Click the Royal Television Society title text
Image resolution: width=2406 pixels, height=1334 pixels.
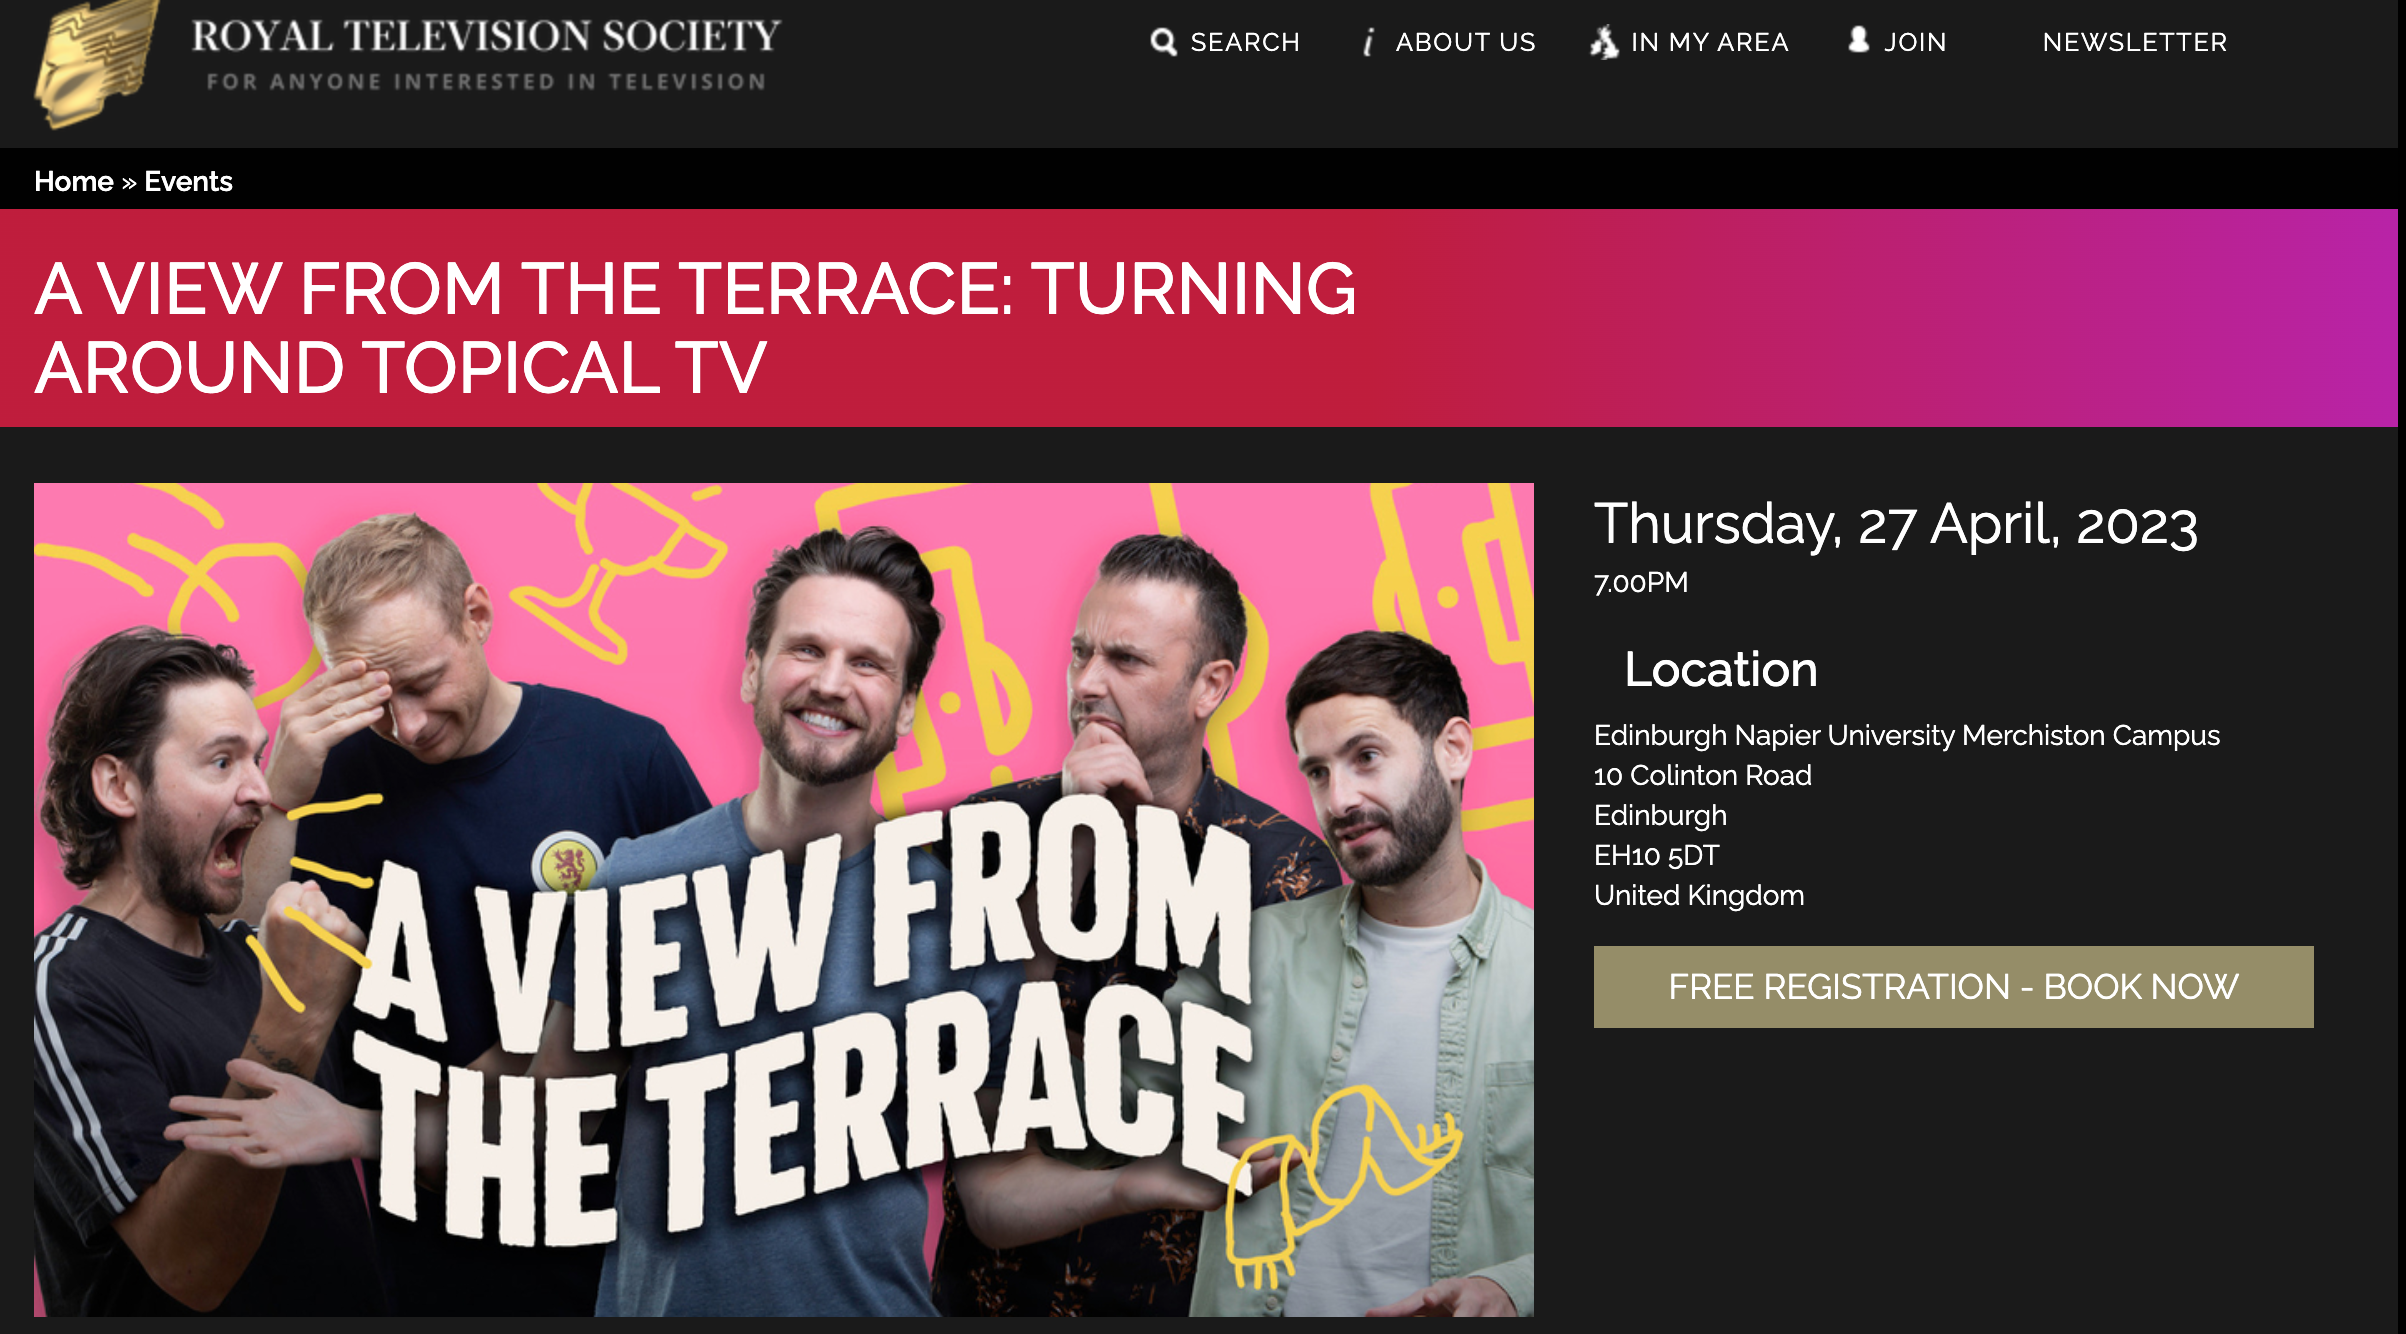(486, 36)
